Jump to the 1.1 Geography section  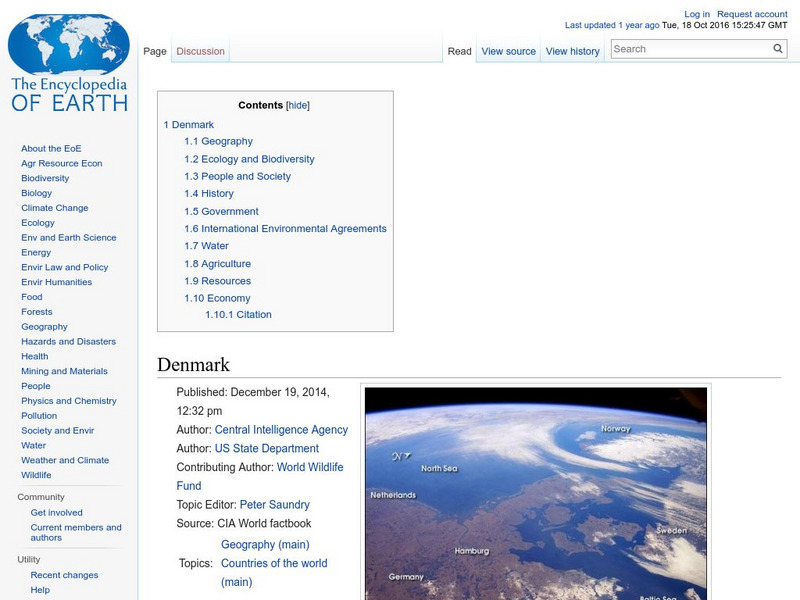coord(220,141)
